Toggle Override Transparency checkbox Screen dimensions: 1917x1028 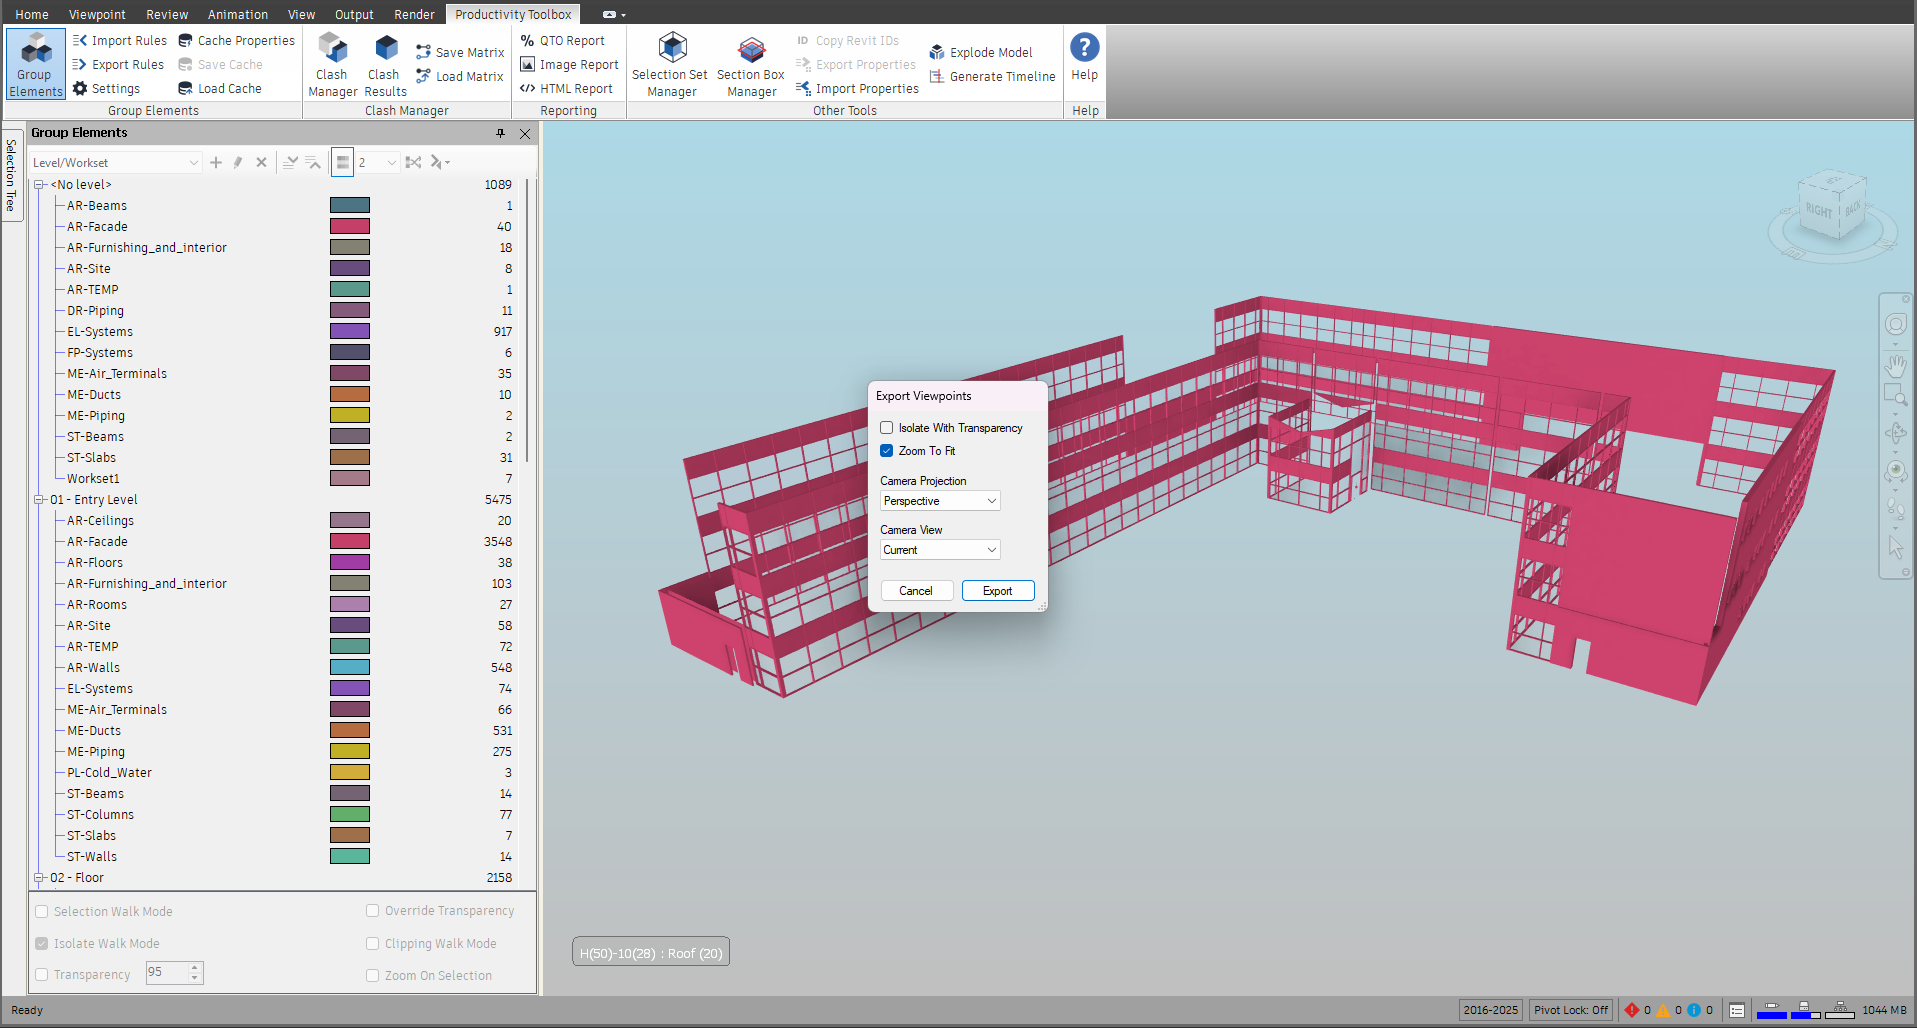[x=372, y=911]
